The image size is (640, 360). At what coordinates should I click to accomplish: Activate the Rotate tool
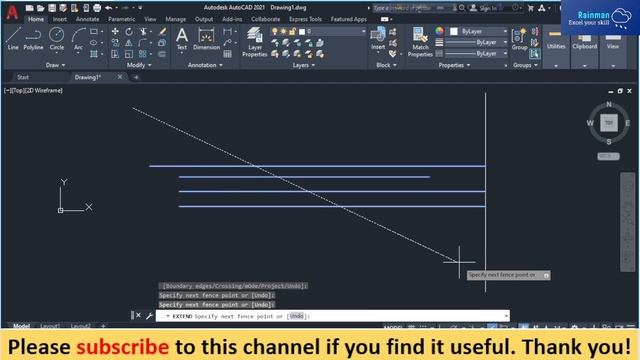click(x=129, y=31)
